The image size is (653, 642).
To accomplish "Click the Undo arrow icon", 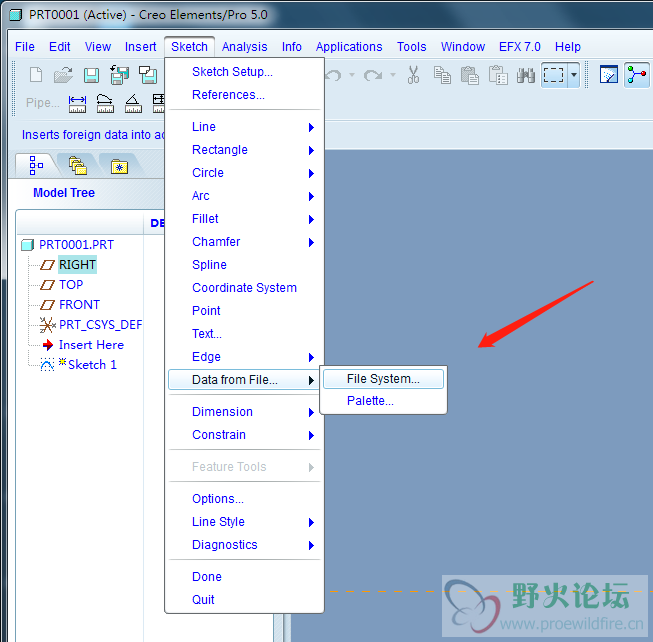I will pos(333,75).
